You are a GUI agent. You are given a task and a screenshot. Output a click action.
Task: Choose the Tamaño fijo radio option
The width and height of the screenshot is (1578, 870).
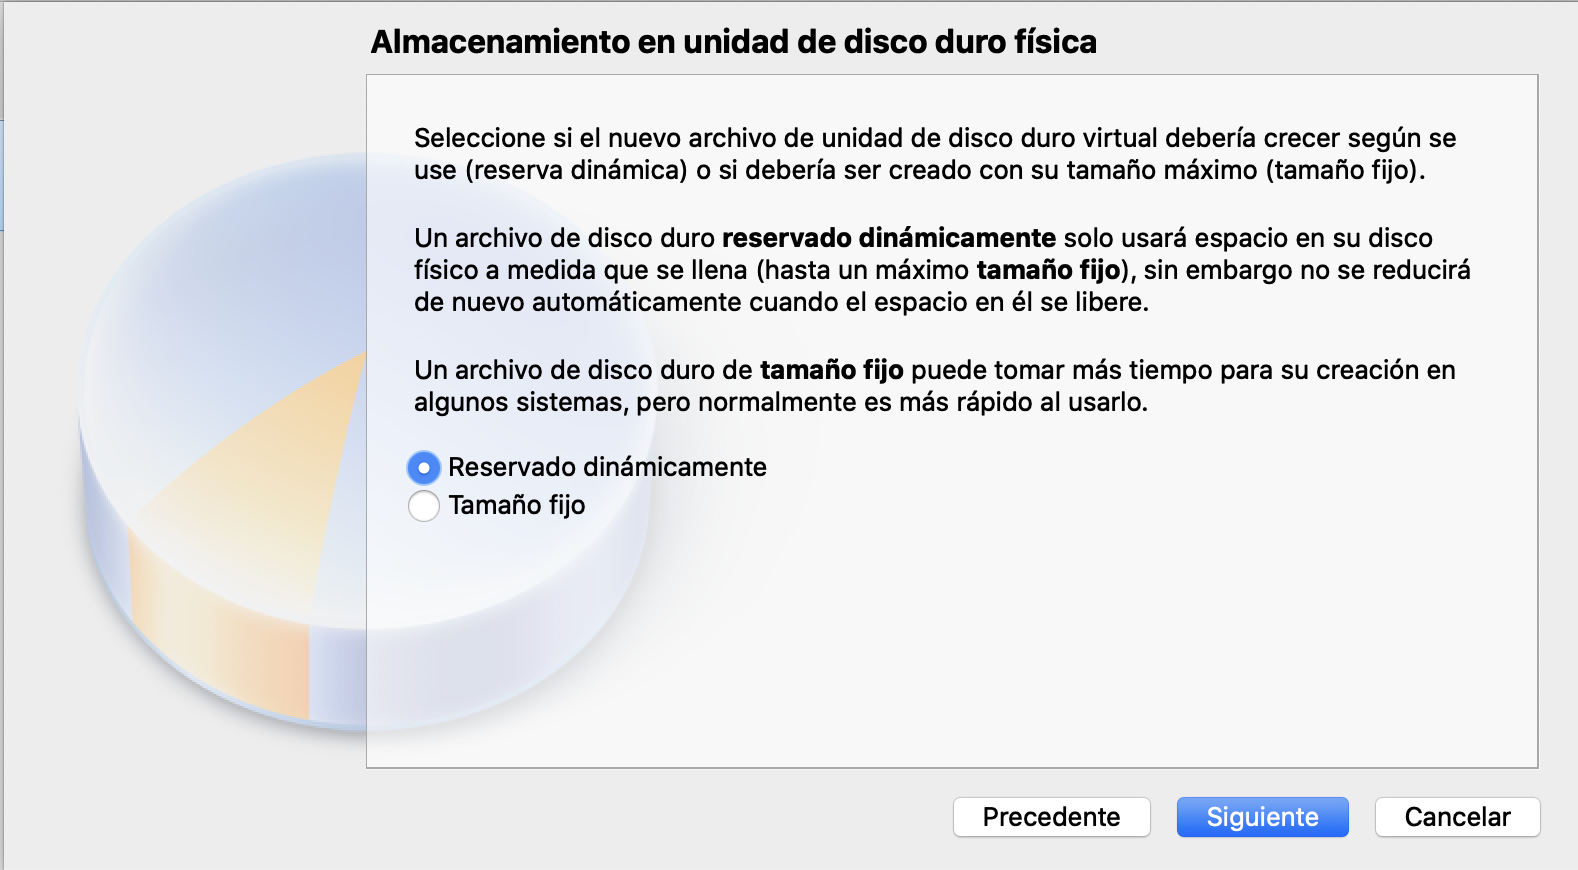[x=424, y=505]
